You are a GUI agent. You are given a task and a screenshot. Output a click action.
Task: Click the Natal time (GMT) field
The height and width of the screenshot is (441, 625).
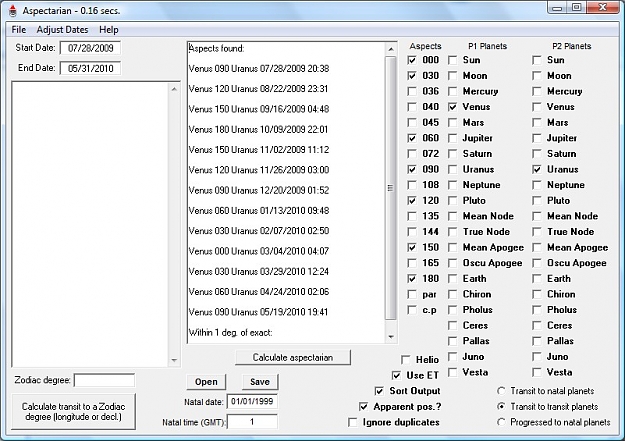pos(252,422)
